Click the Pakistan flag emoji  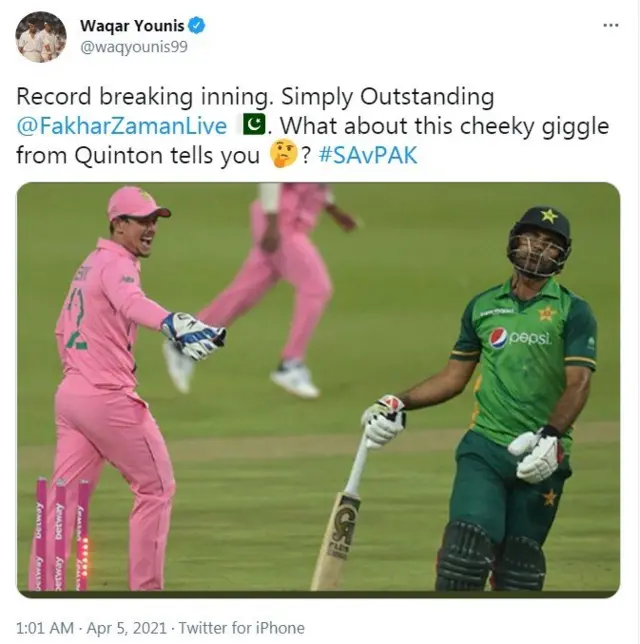coord(254,125)
